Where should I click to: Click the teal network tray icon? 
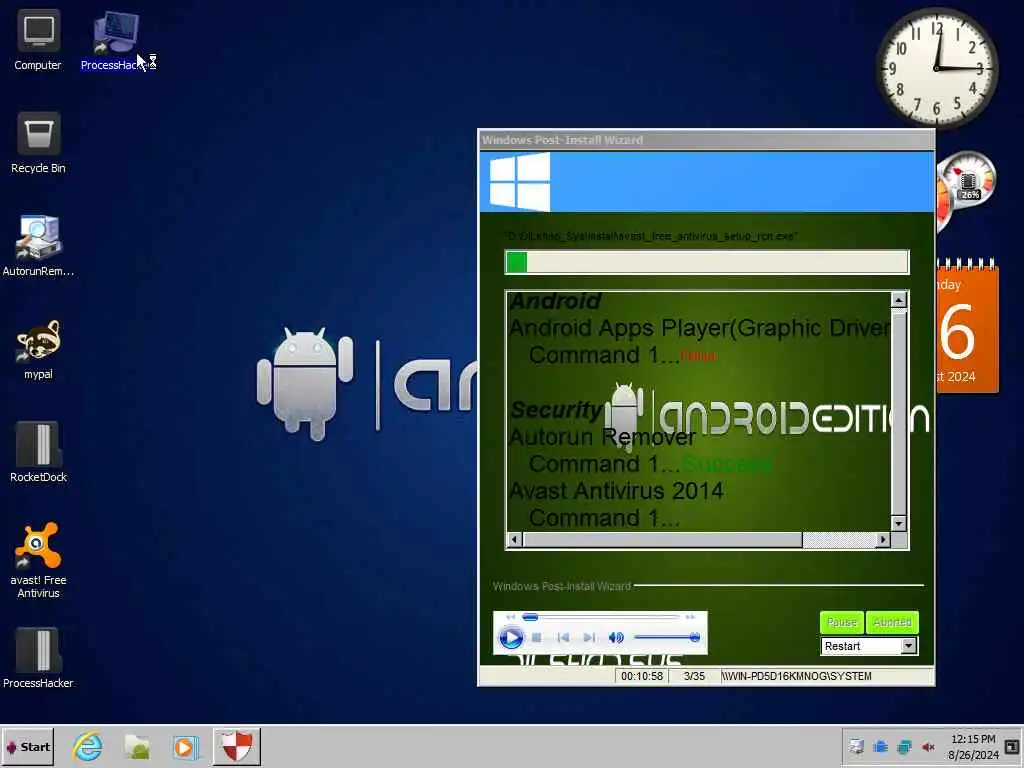click(904, 747)
